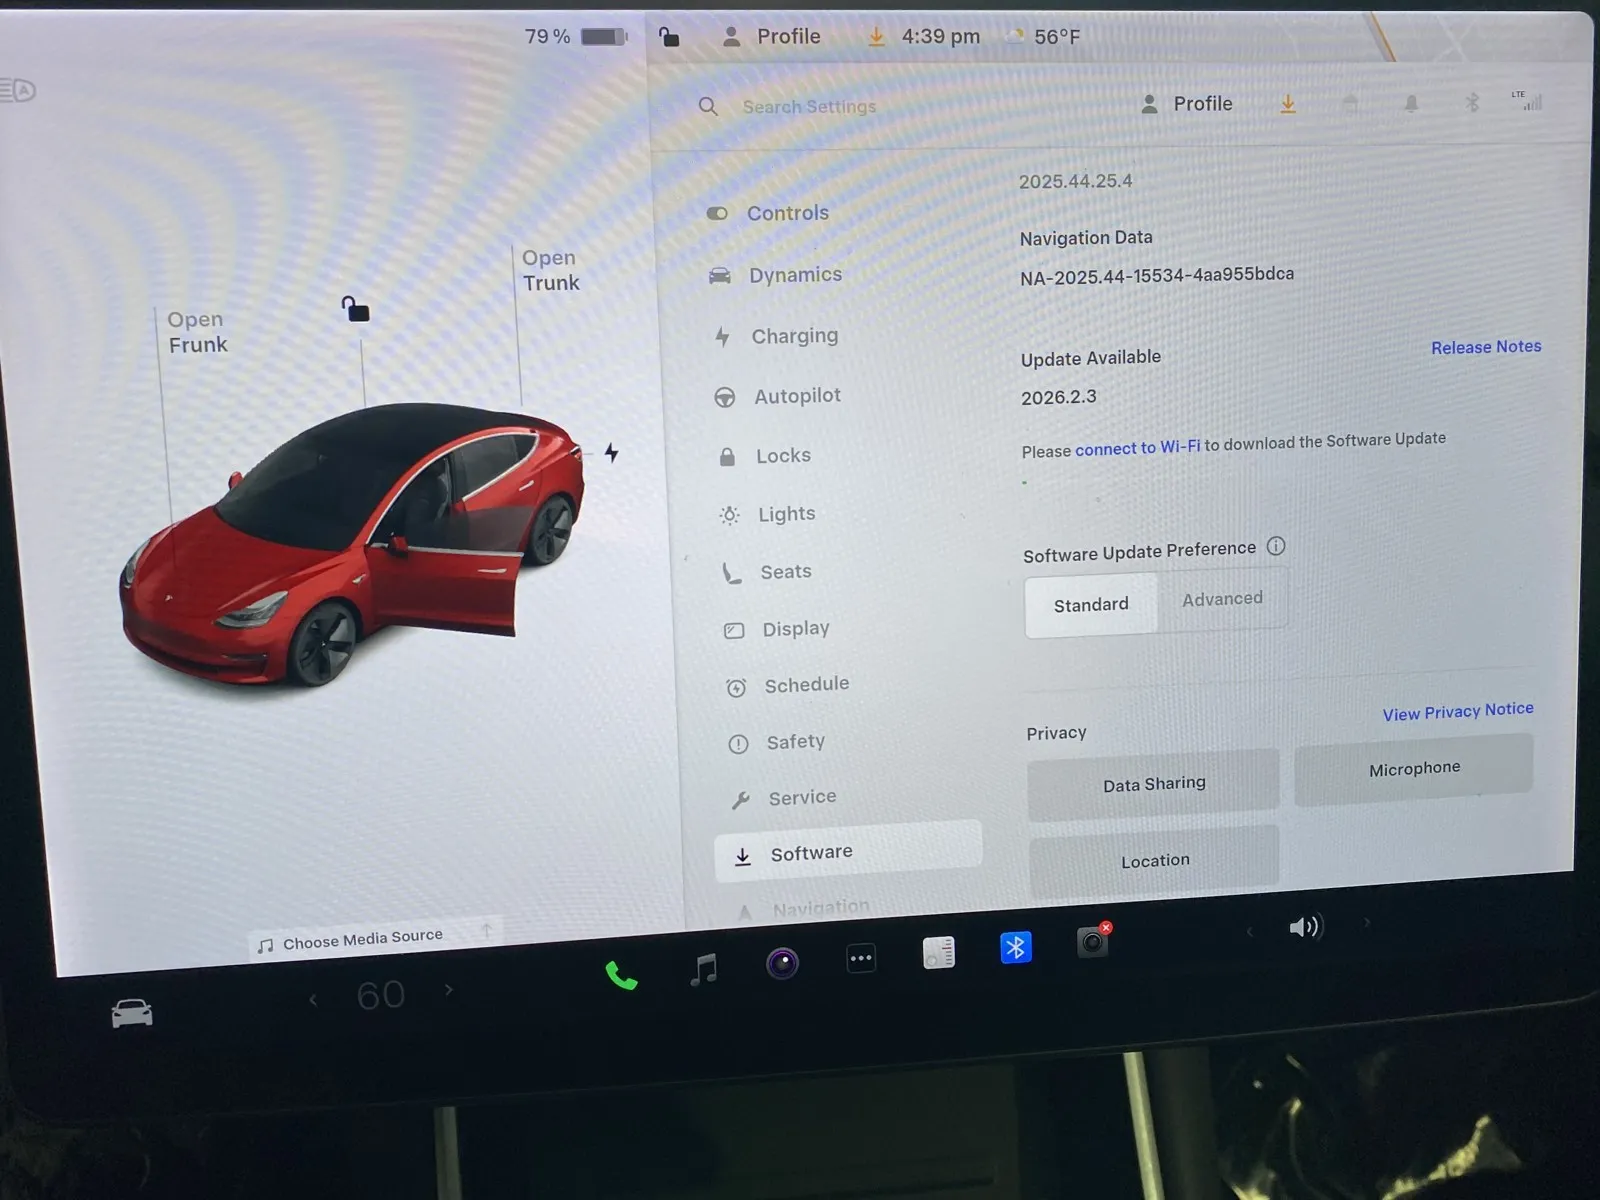Image resolution: width=1600 pixels, height=1200 pixels.
Task: Decrease temperature with left chevron
Action: coord(313,999)
